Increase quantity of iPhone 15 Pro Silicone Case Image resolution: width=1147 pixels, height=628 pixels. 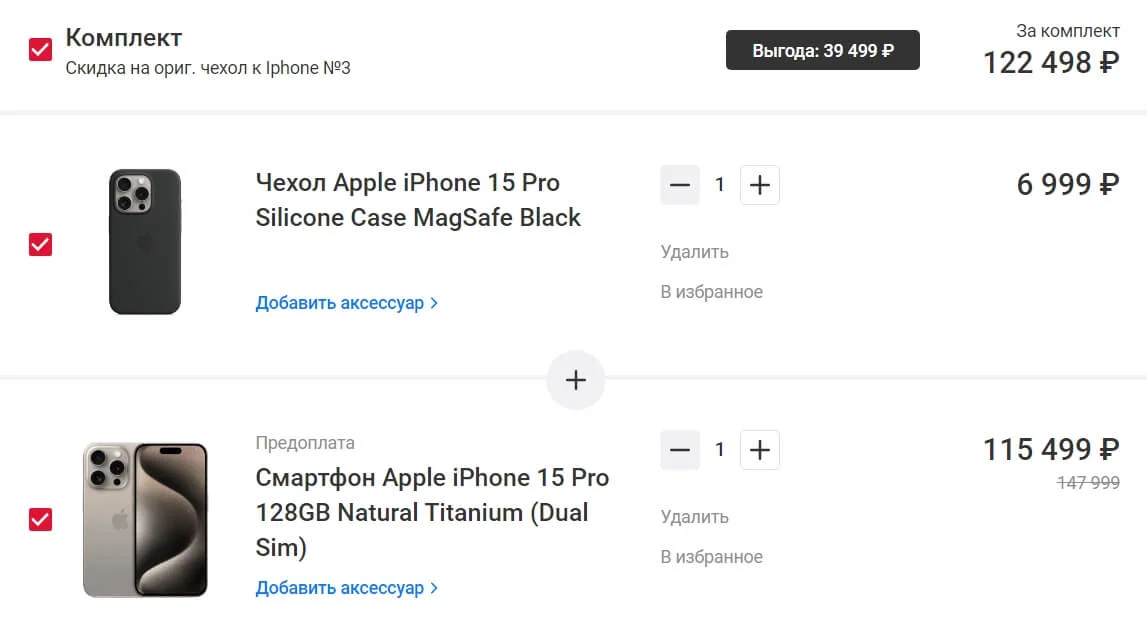[759, 185]
